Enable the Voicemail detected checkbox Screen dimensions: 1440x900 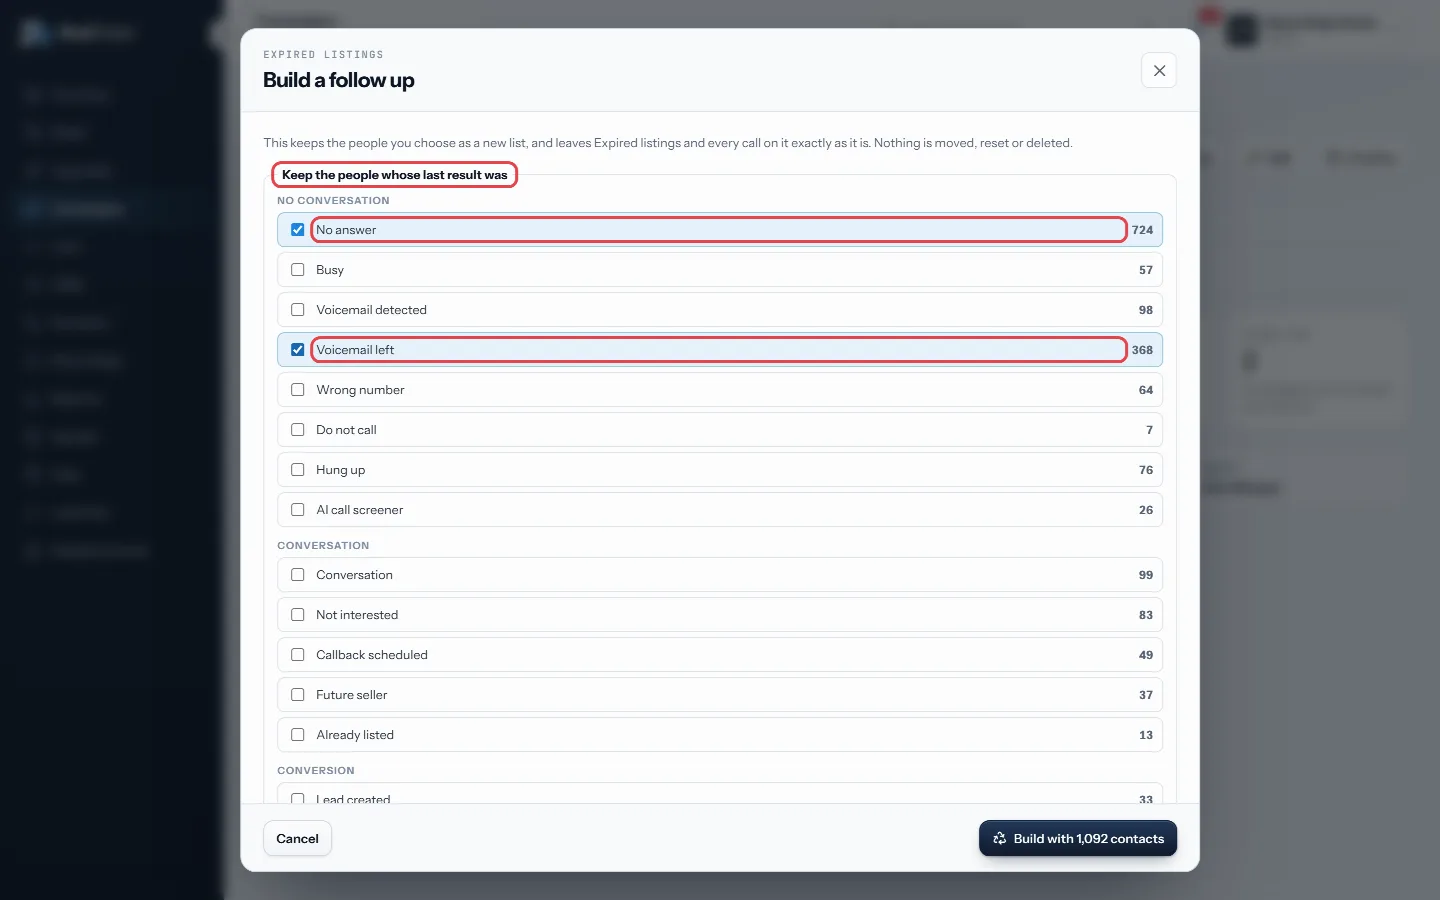298,310
